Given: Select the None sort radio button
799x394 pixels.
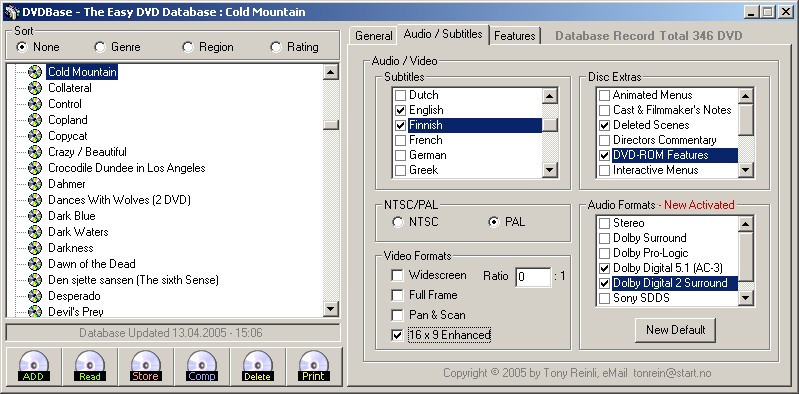Looking at the screenshot, I should pyautogui.click(x=22, y=47).
